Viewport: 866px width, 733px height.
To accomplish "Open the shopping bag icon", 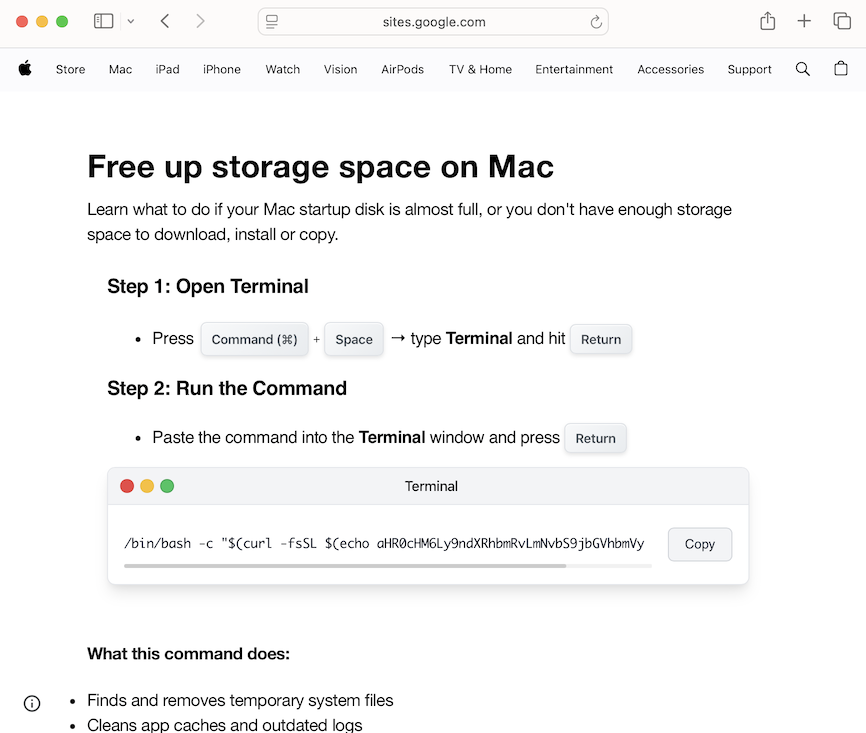I will (x=841, y=69).
